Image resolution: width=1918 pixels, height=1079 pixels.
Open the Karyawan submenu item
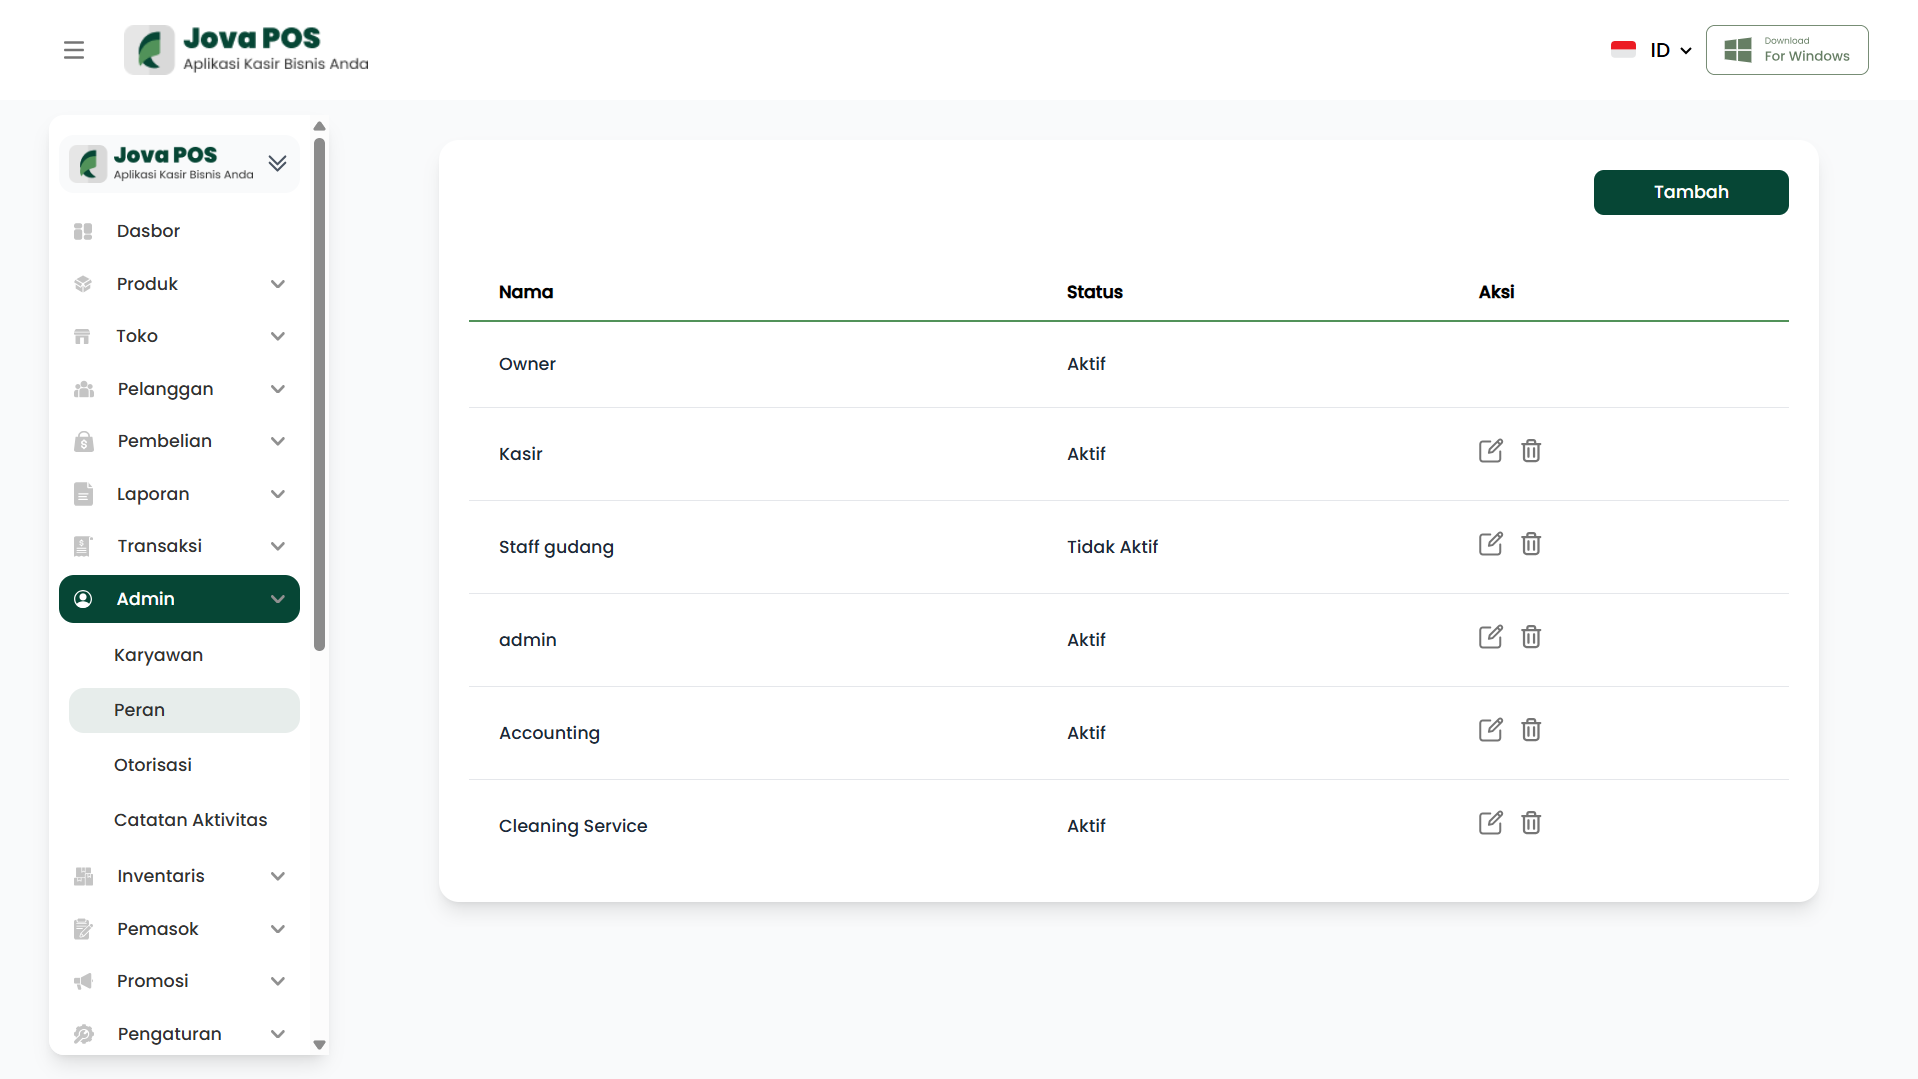tap(158, 655)
